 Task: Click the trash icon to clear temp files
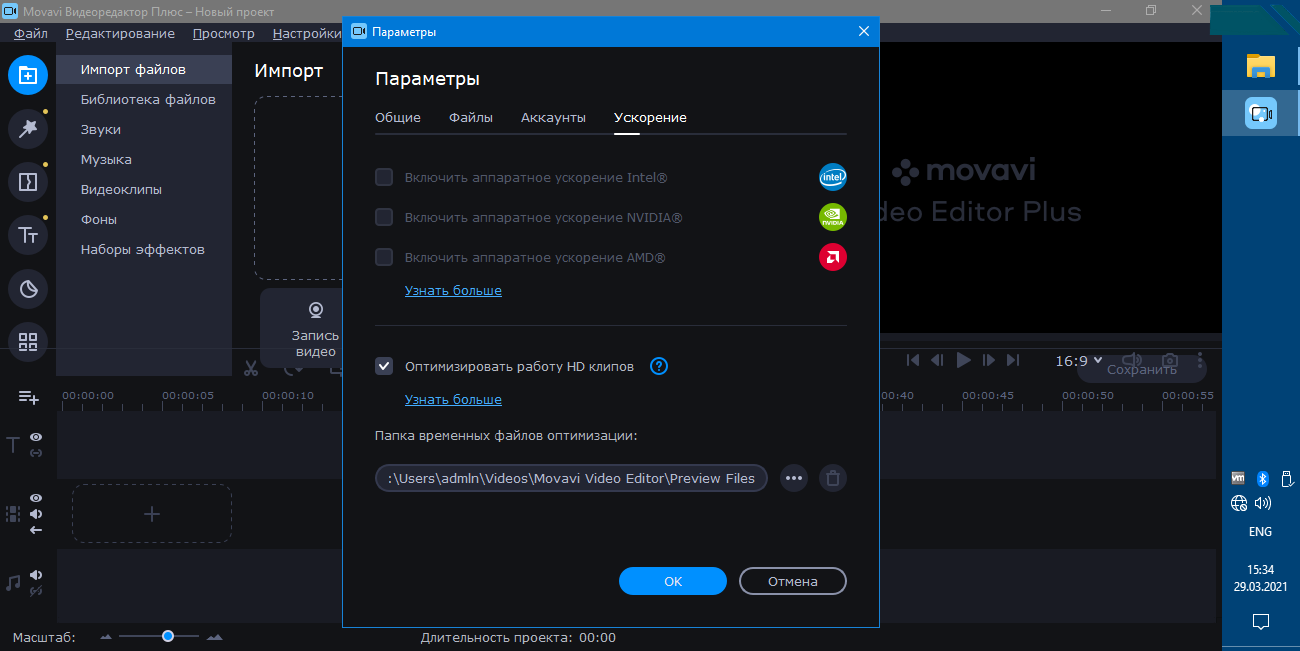[x=832, y=478]
